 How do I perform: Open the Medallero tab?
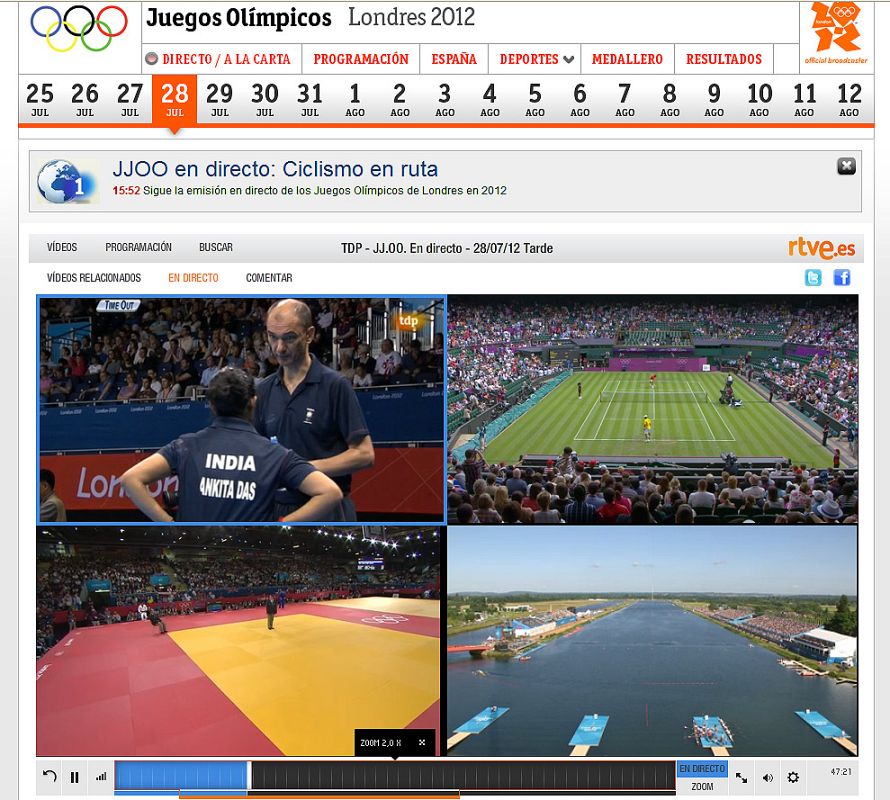[x=627, y=59]
